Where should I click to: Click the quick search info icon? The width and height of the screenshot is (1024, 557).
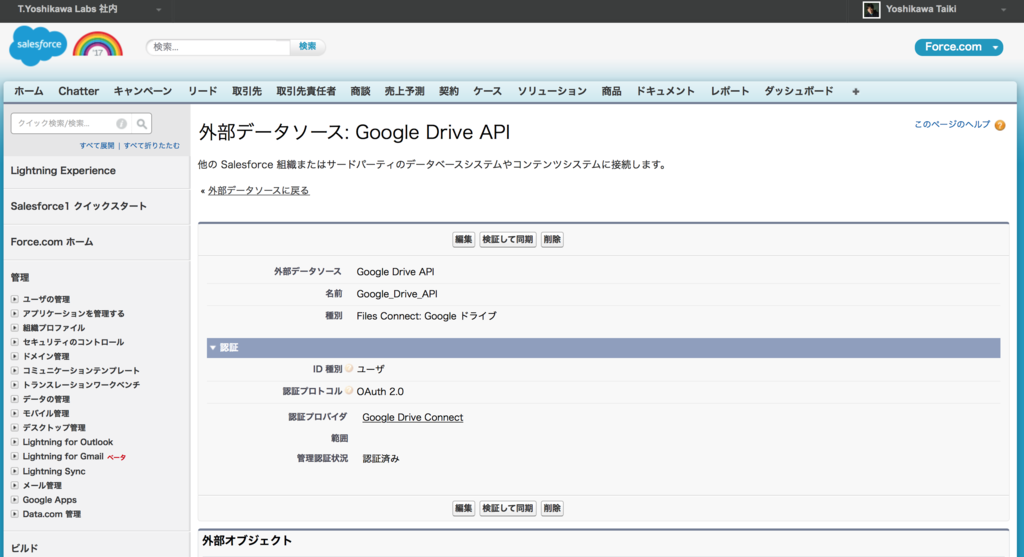point(121,123)
